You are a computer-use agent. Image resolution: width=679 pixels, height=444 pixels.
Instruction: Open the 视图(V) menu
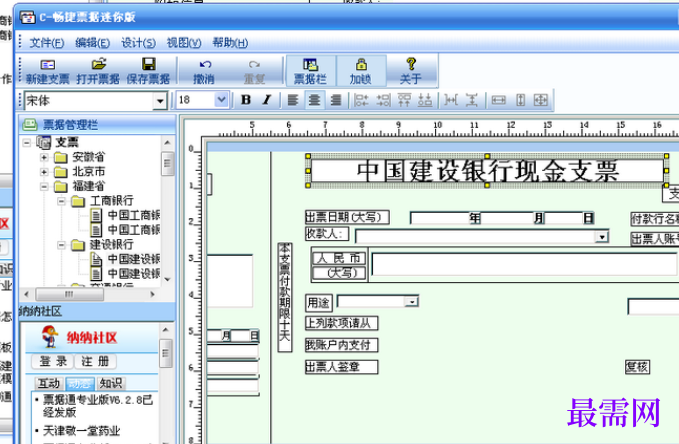(184, 42)
